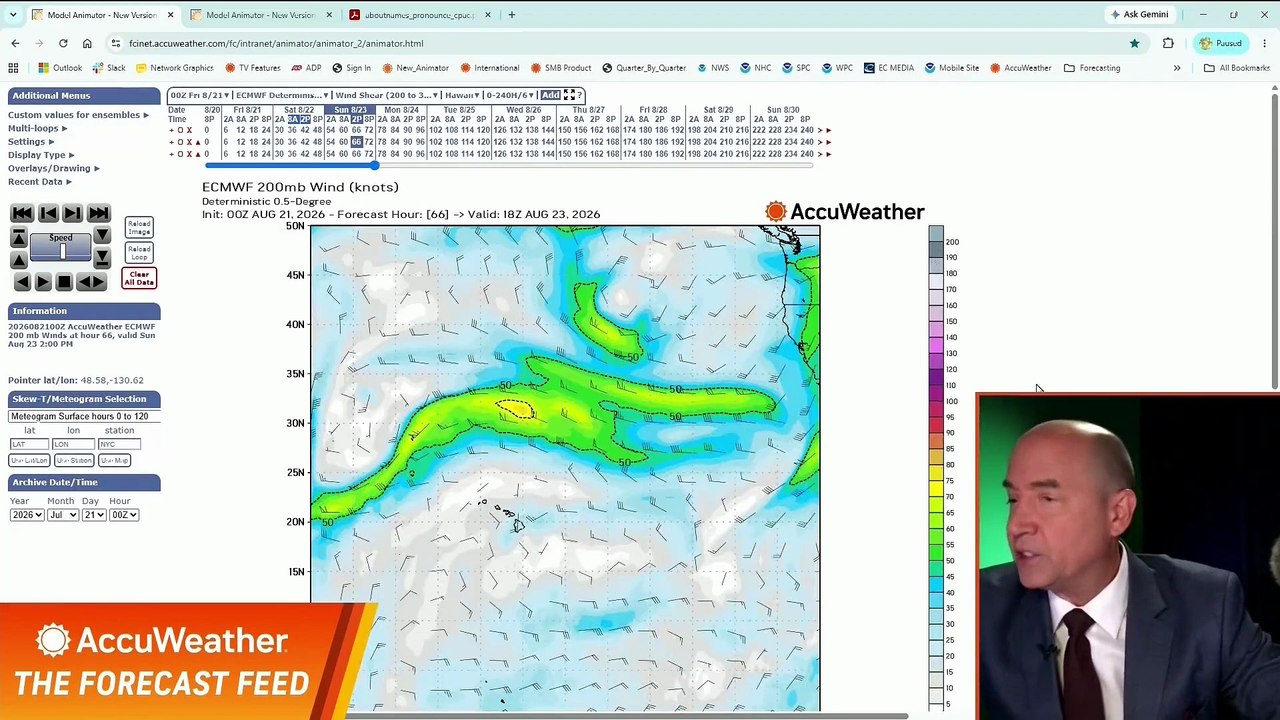Expand the Settings menu
1280x720 pixels.
click(x=31, y=142)
